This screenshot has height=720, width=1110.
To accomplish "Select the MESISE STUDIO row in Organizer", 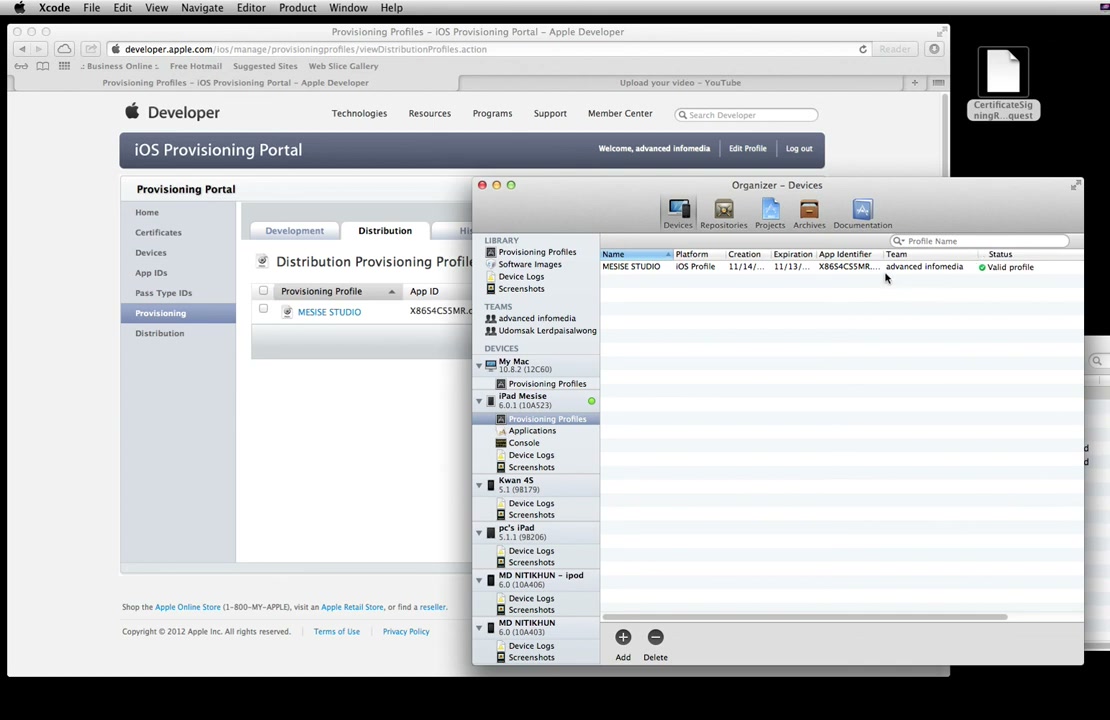I will tap(842, 267).
